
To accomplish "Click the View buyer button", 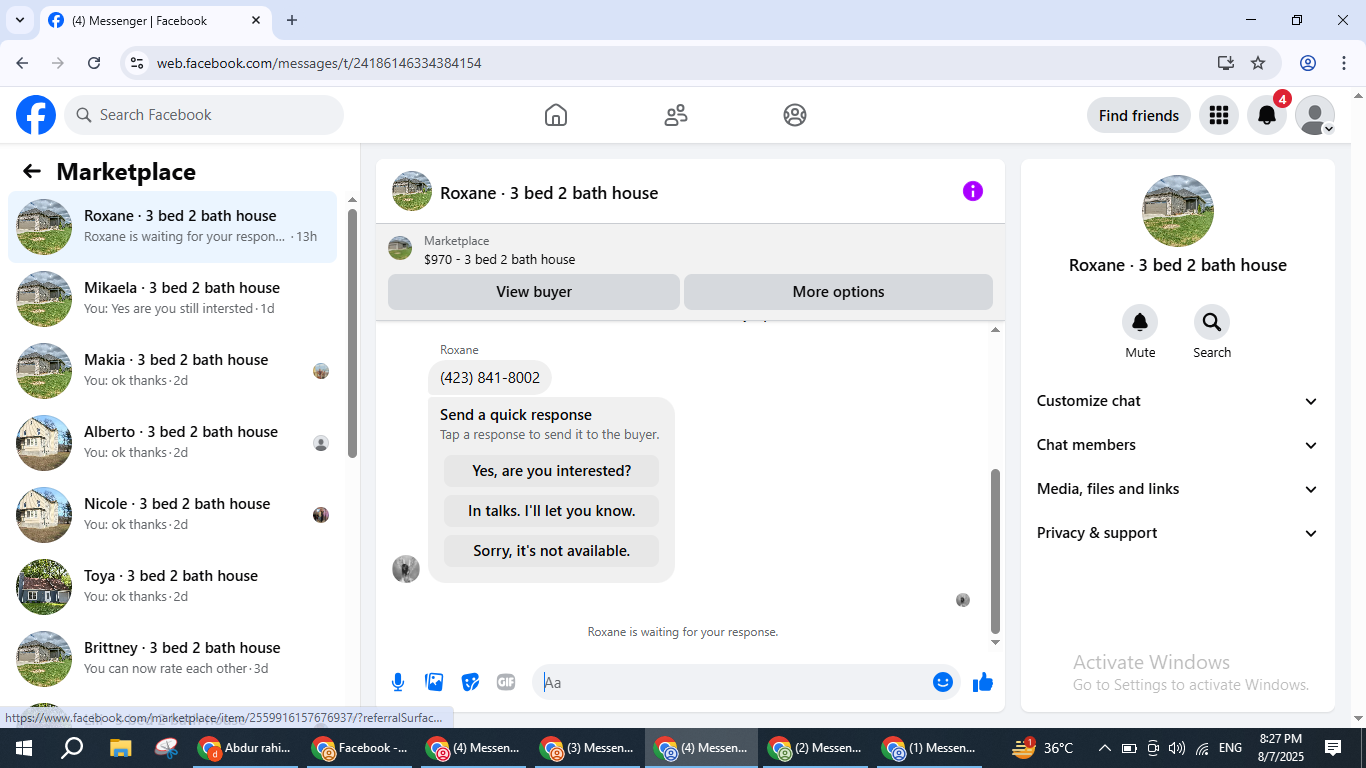I will tap(534, 292).
